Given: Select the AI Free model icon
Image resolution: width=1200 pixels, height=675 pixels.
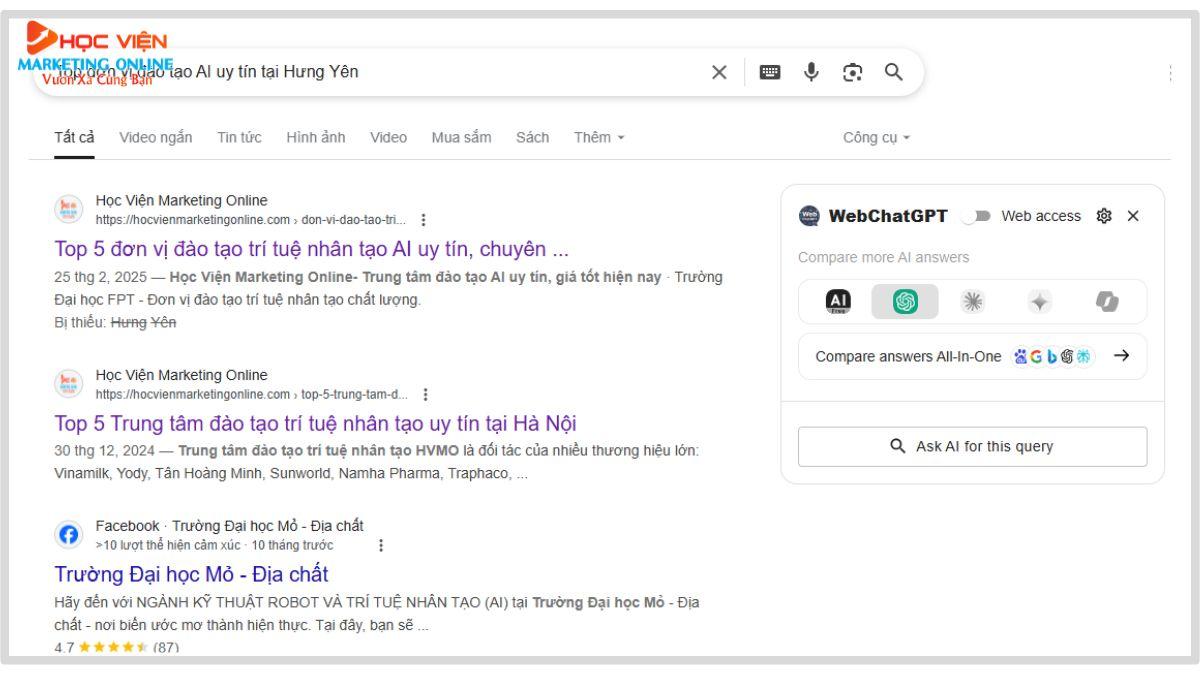Looking at the screenshot, I should pos(837,301).
